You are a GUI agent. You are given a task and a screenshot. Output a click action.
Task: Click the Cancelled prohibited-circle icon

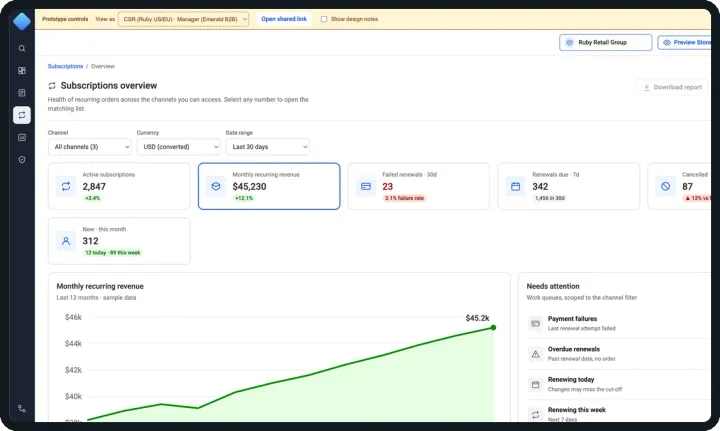point(666,186)
